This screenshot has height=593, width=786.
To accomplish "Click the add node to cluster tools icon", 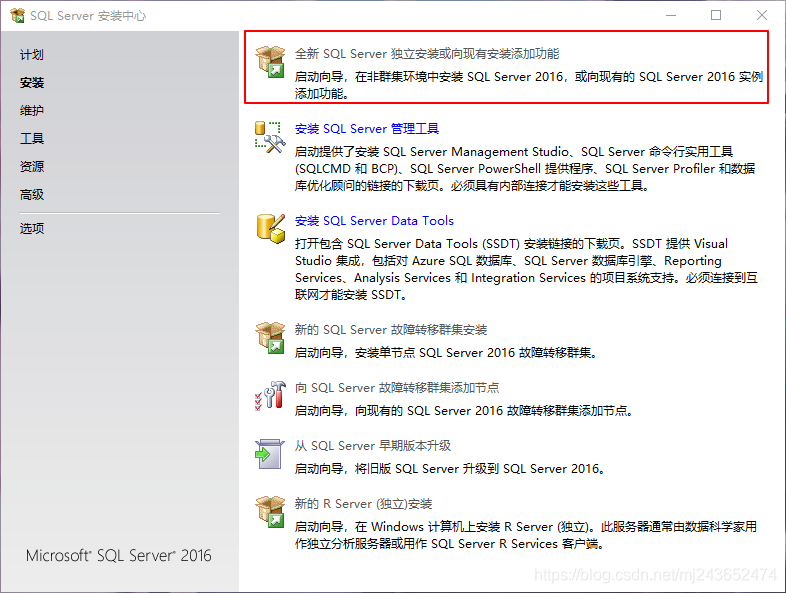I will pyautogui.click(x=270, y=396).
